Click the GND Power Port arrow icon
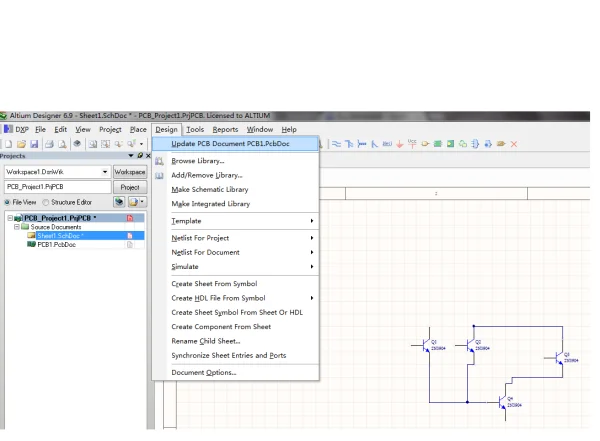The height and width of the screenshot is (441, 600). pyautogui.click(x=400, y=144)
